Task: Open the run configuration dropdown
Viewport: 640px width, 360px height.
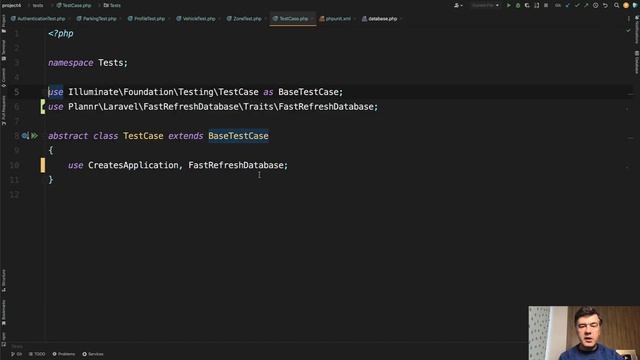Action: [x=485, y=5]
